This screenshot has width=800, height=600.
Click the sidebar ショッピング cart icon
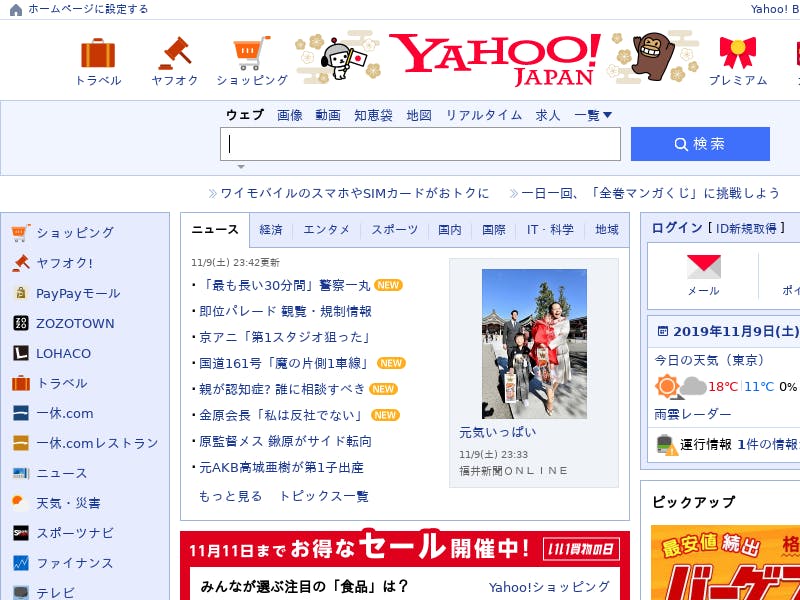pyautogui.click(x=20, y=233)
